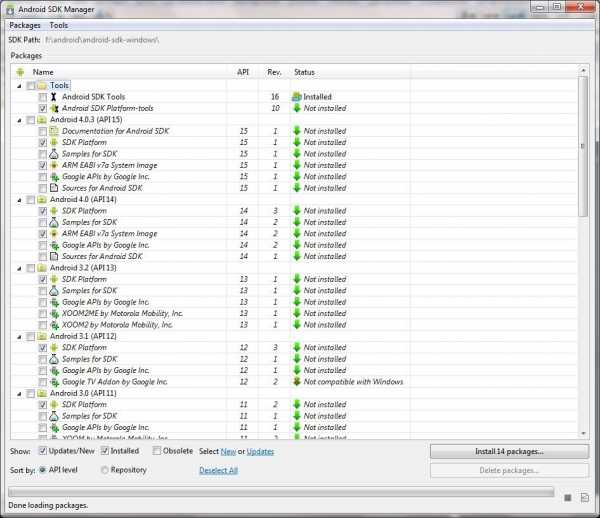The image size is (600, 518).
Task: Toggle the Obsolete checkbox
Action: click(x=158, y=452)
